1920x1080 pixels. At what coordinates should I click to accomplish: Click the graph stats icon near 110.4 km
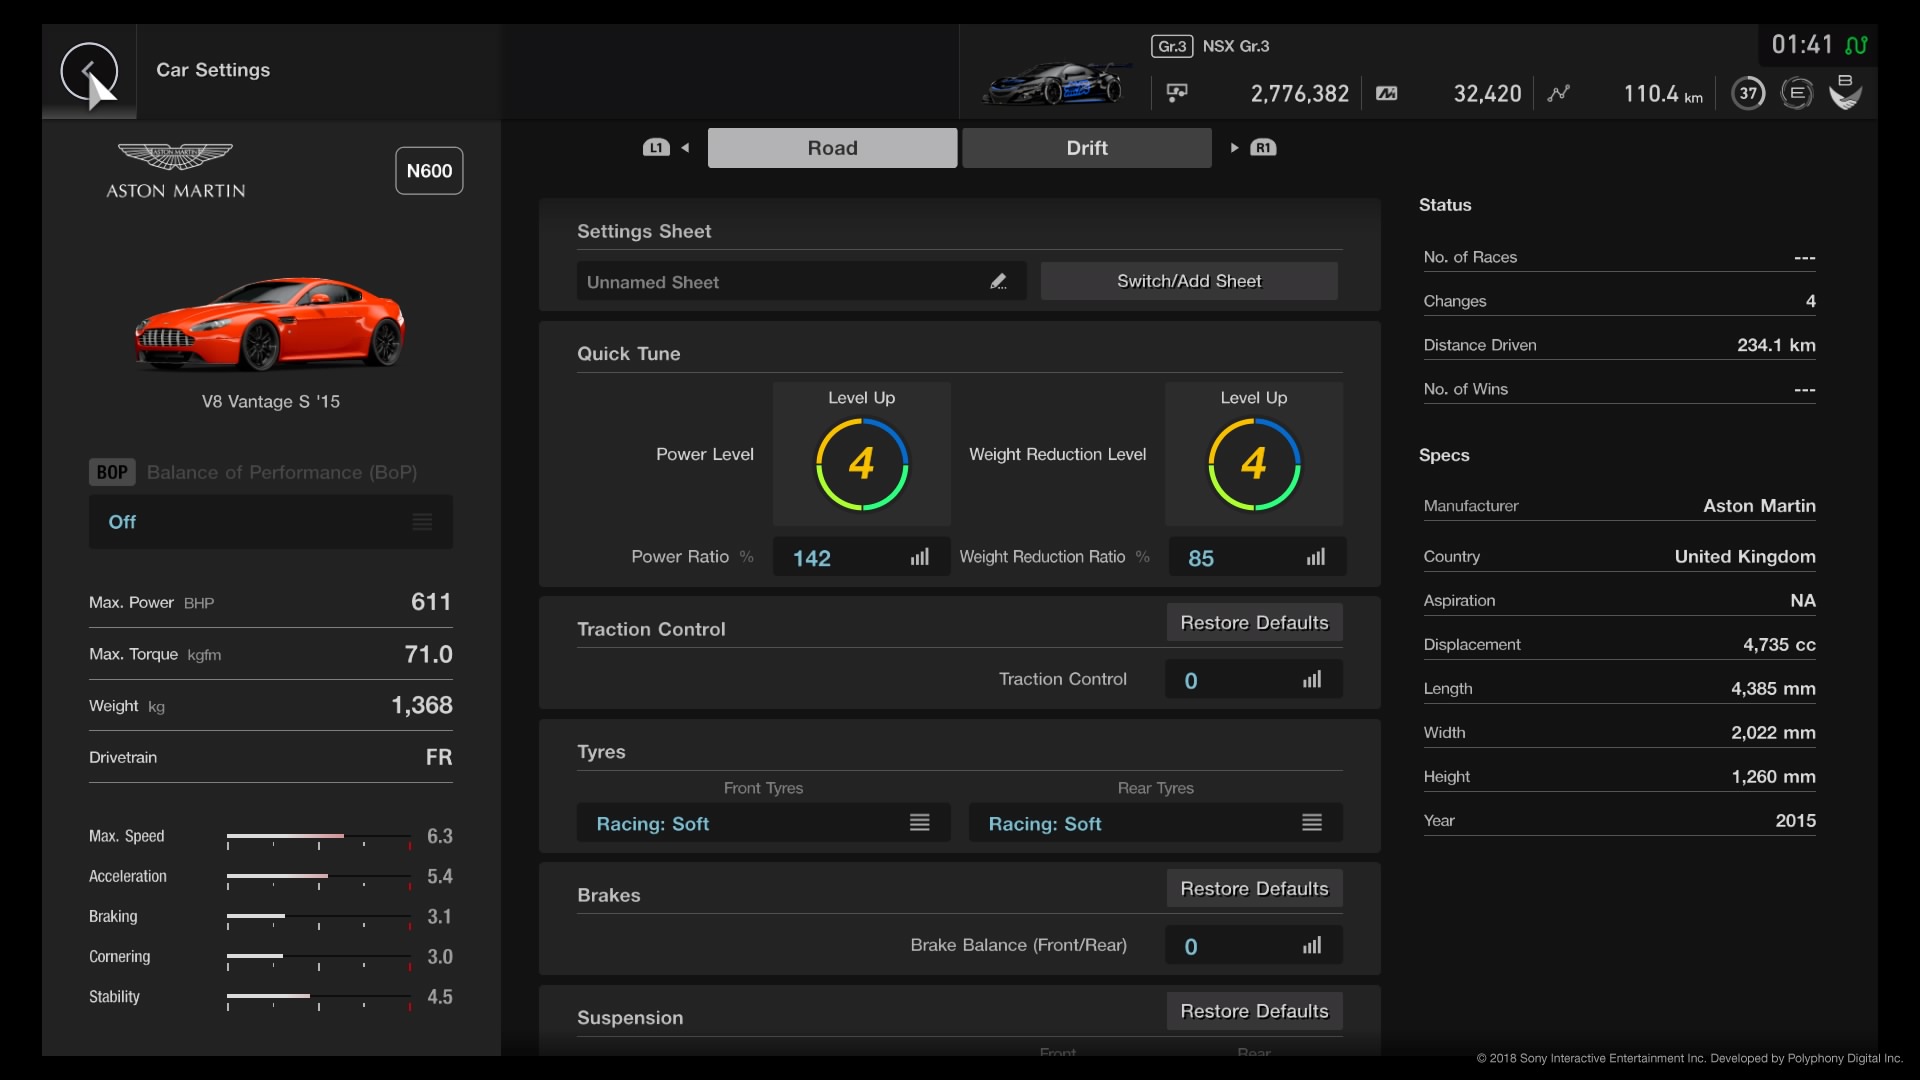pos(1560,92)
